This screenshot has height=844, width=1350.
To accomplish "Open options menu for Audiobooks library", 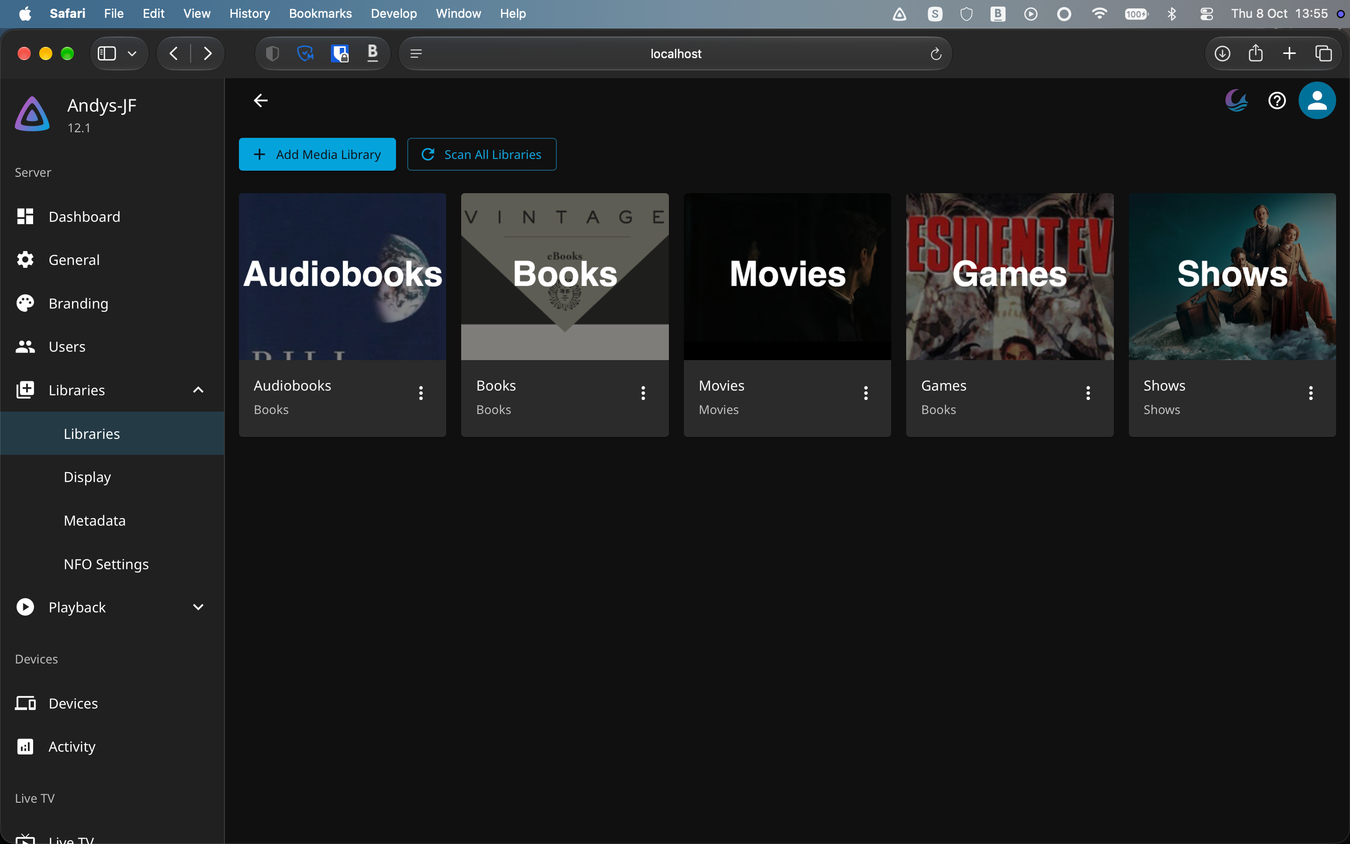I will [421, 394].
